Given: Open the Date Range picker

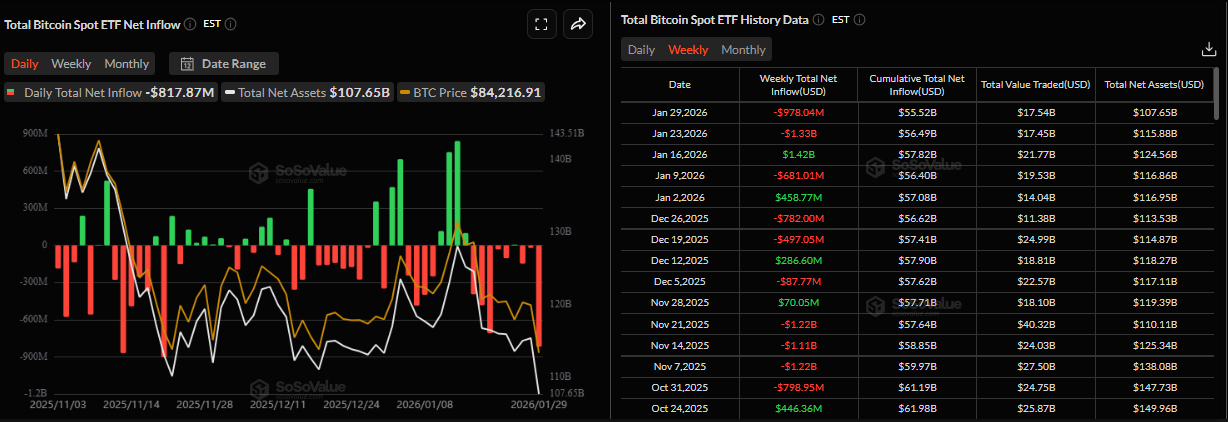Looking at the screenshot, I should point(224,64).
